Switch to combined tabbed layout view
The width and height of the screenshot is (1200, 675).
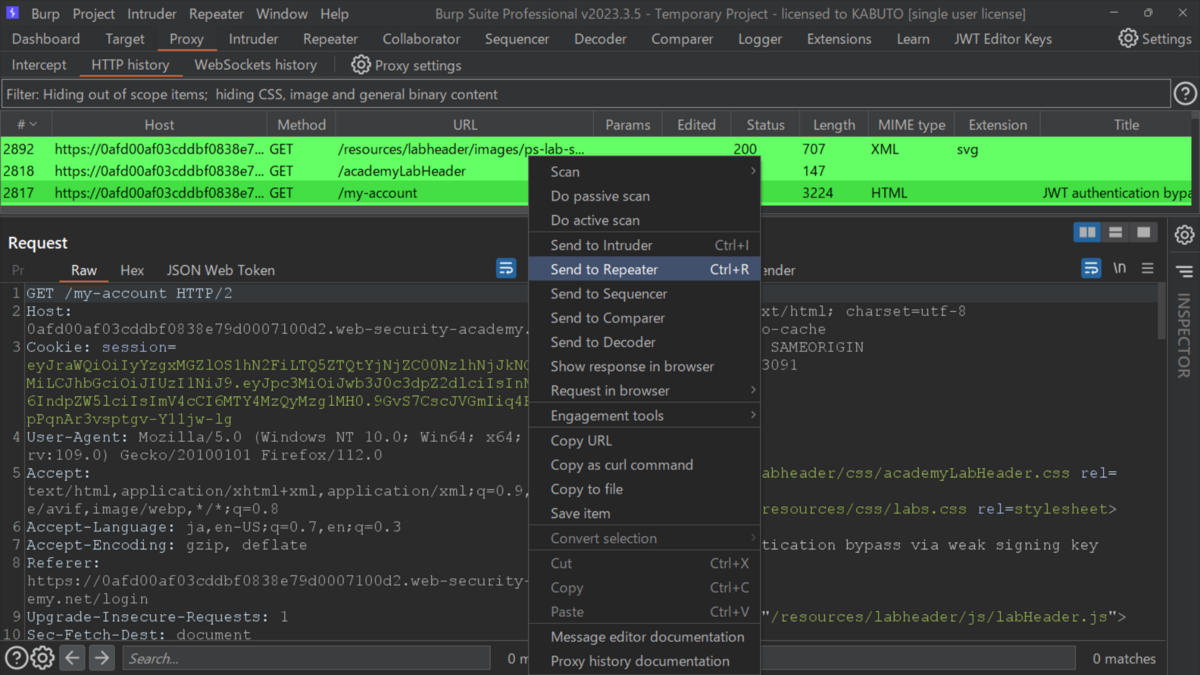pyautogui.click(x=1143, y=233)
